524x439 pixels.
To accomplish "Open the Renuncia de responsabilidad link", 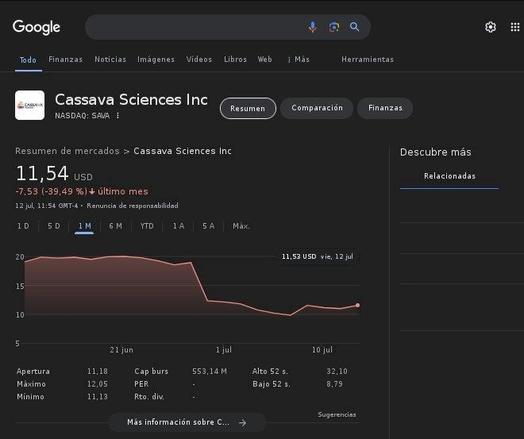I will pos(132,205).
